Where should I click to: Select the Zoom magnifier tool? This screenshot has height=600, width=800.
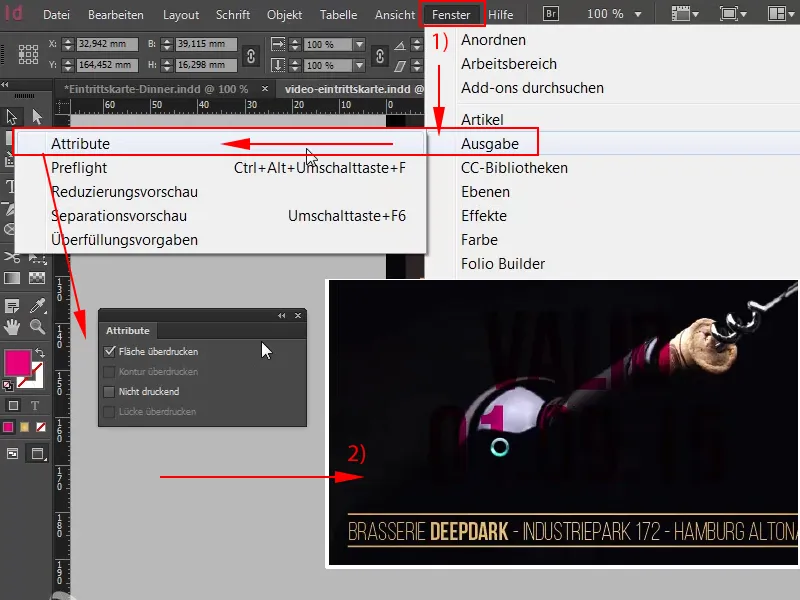pyautogui.click(x=37, y=327)
